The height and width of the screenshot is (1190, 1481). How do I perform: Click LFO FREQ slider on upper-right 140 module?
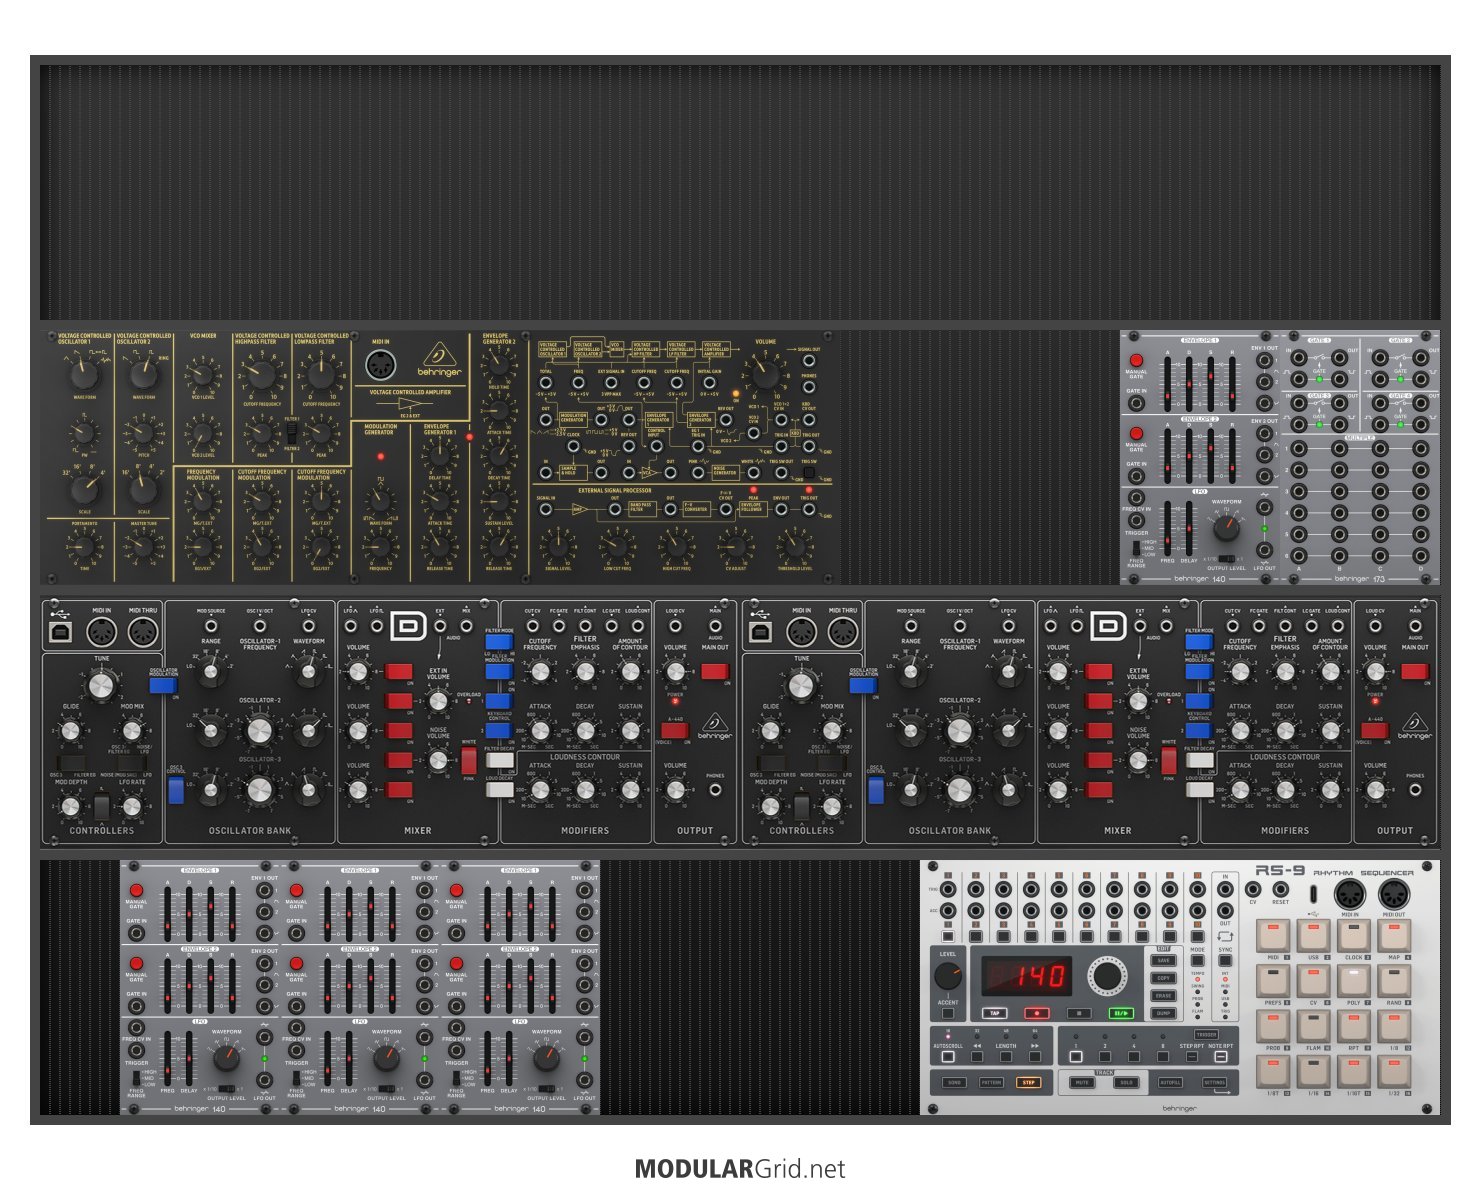tap(1168, 528)
